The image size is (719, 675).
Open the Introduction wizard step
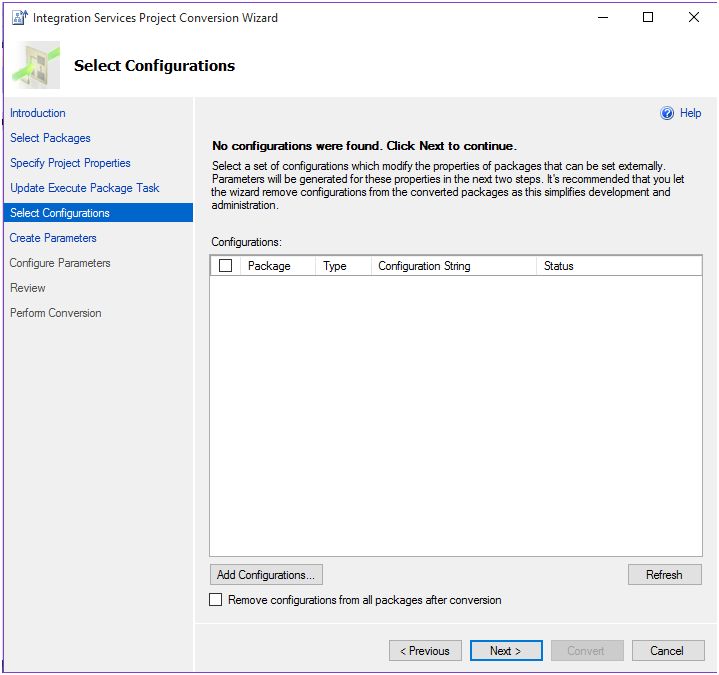(x=38, y=113)
